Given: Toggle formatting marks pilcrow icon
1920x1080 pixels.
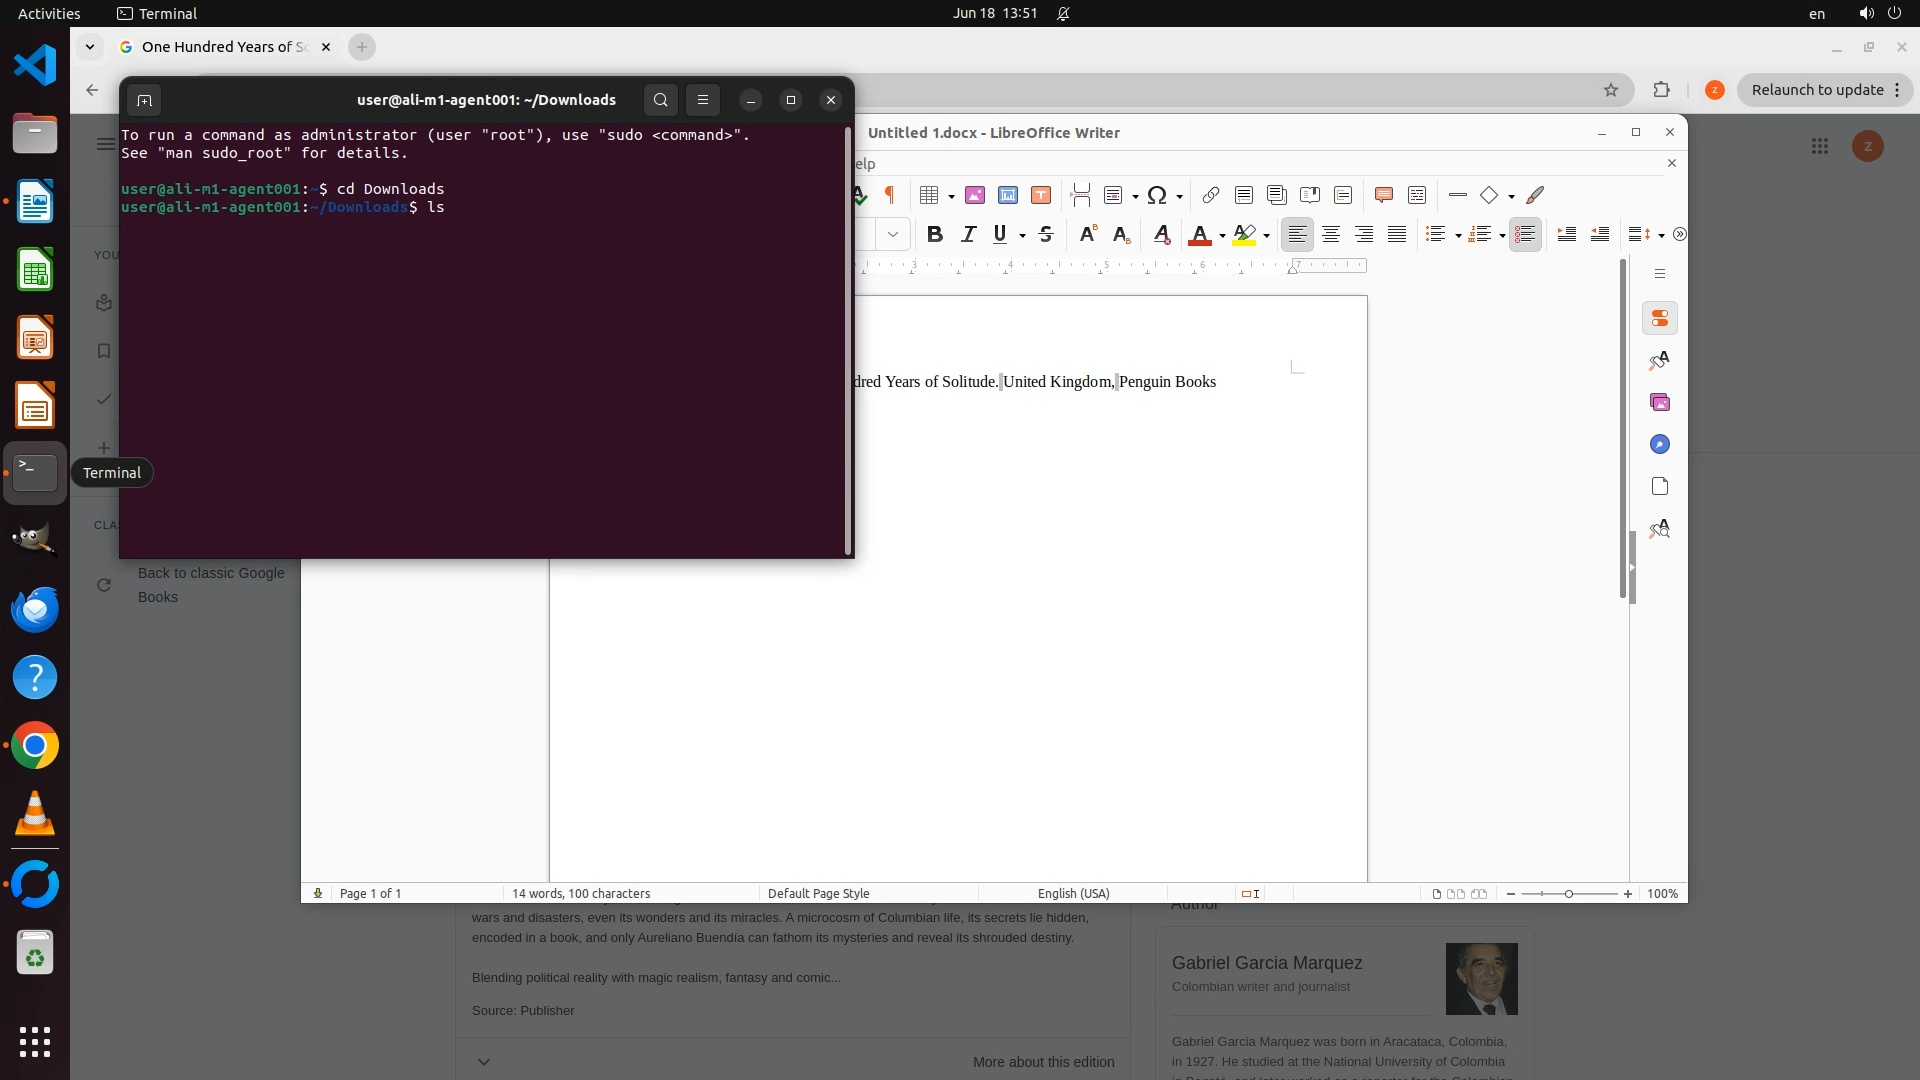Looking at the screenshot, I should pyautogui.click(x=889, y=195).
